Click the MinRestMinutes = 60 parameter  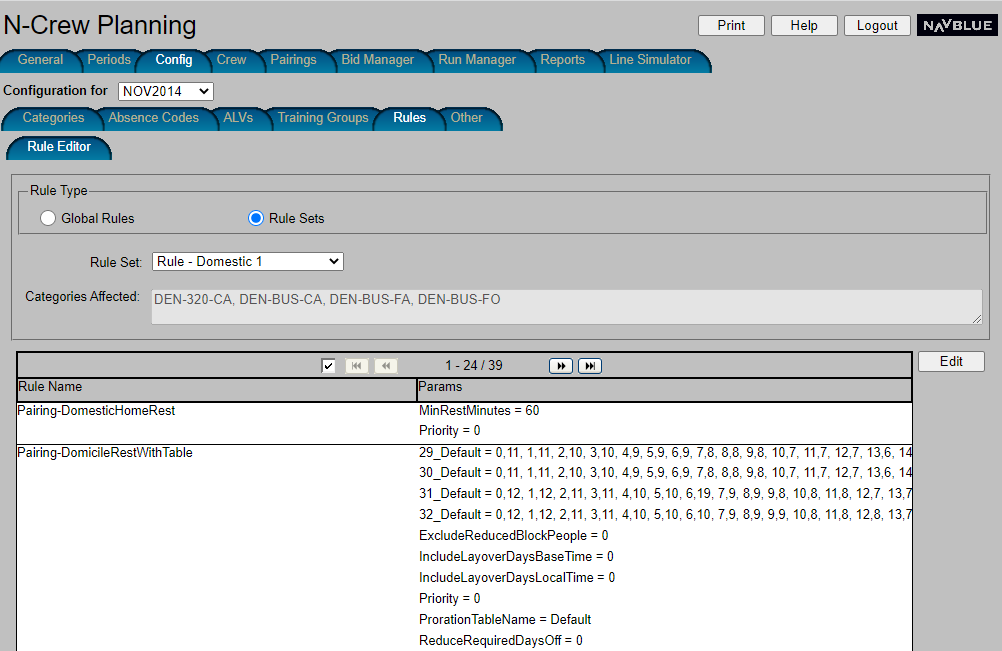(x=479, y=411)
